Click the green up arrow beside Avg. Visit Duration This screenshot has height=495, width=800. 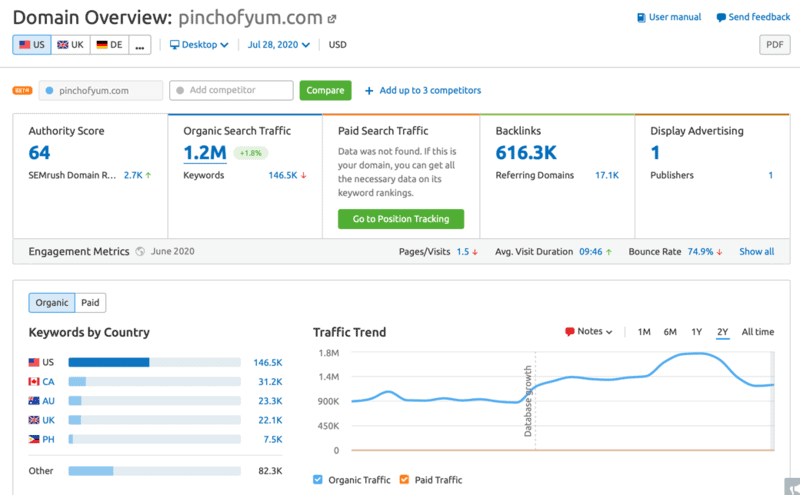[x=609, y=252]
